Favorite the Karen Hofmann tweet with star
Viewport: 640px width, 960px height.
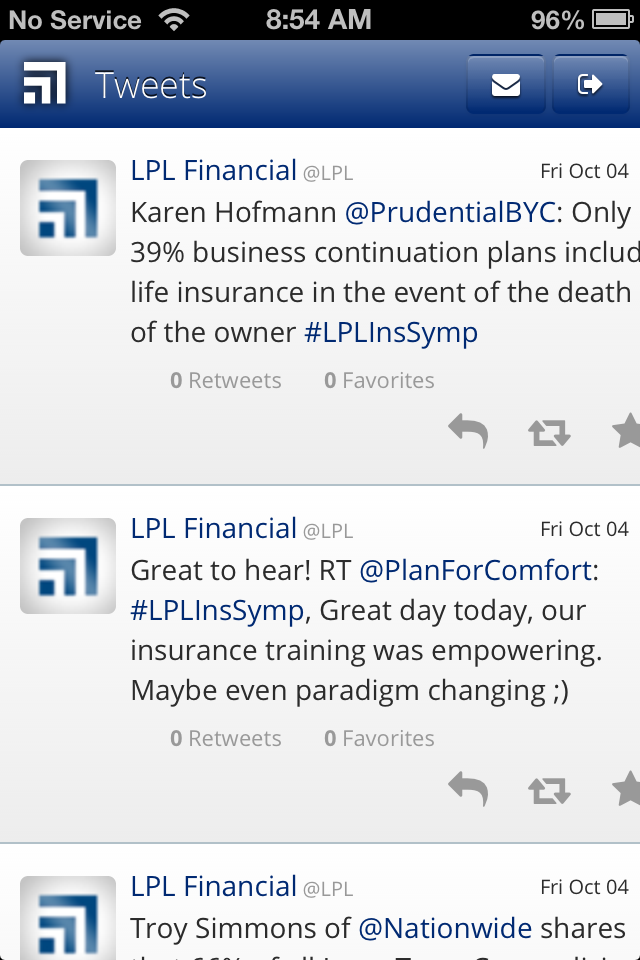[x=626, y=432]
